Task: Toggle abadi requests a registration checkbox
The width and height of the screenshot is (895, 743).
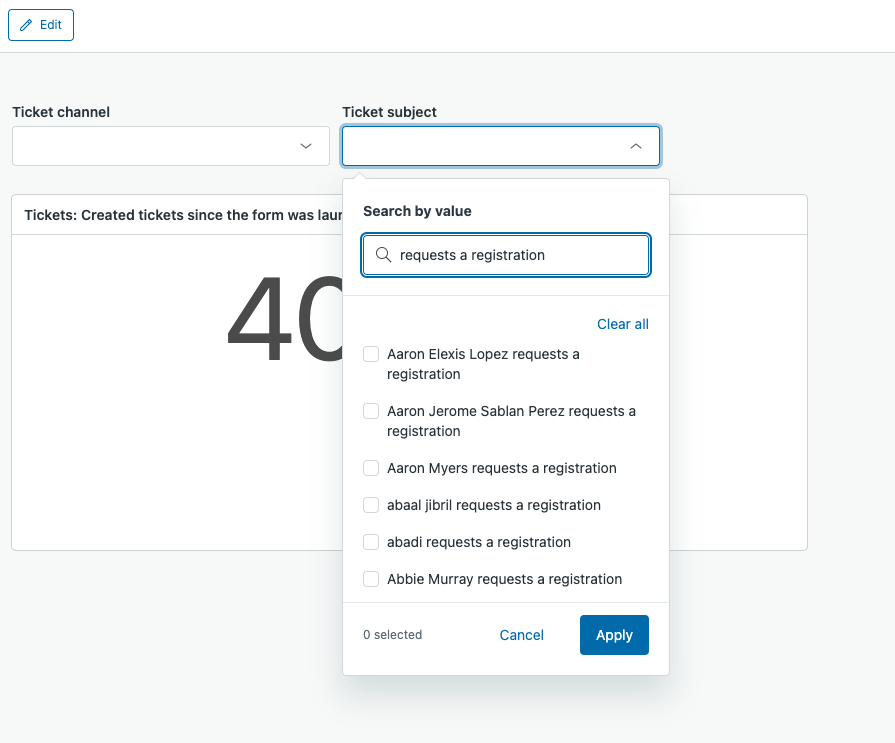Action: click(x=371, y=542)
